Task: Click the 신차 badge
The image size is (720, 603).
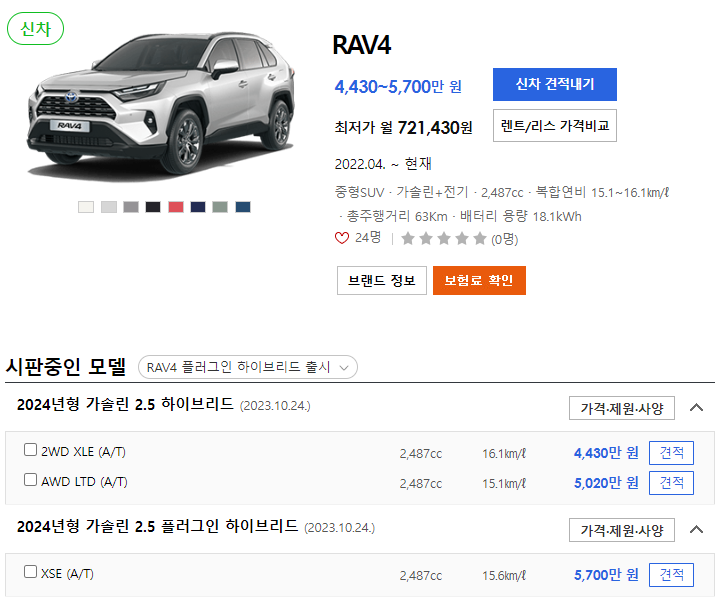Action: [35, 29]
